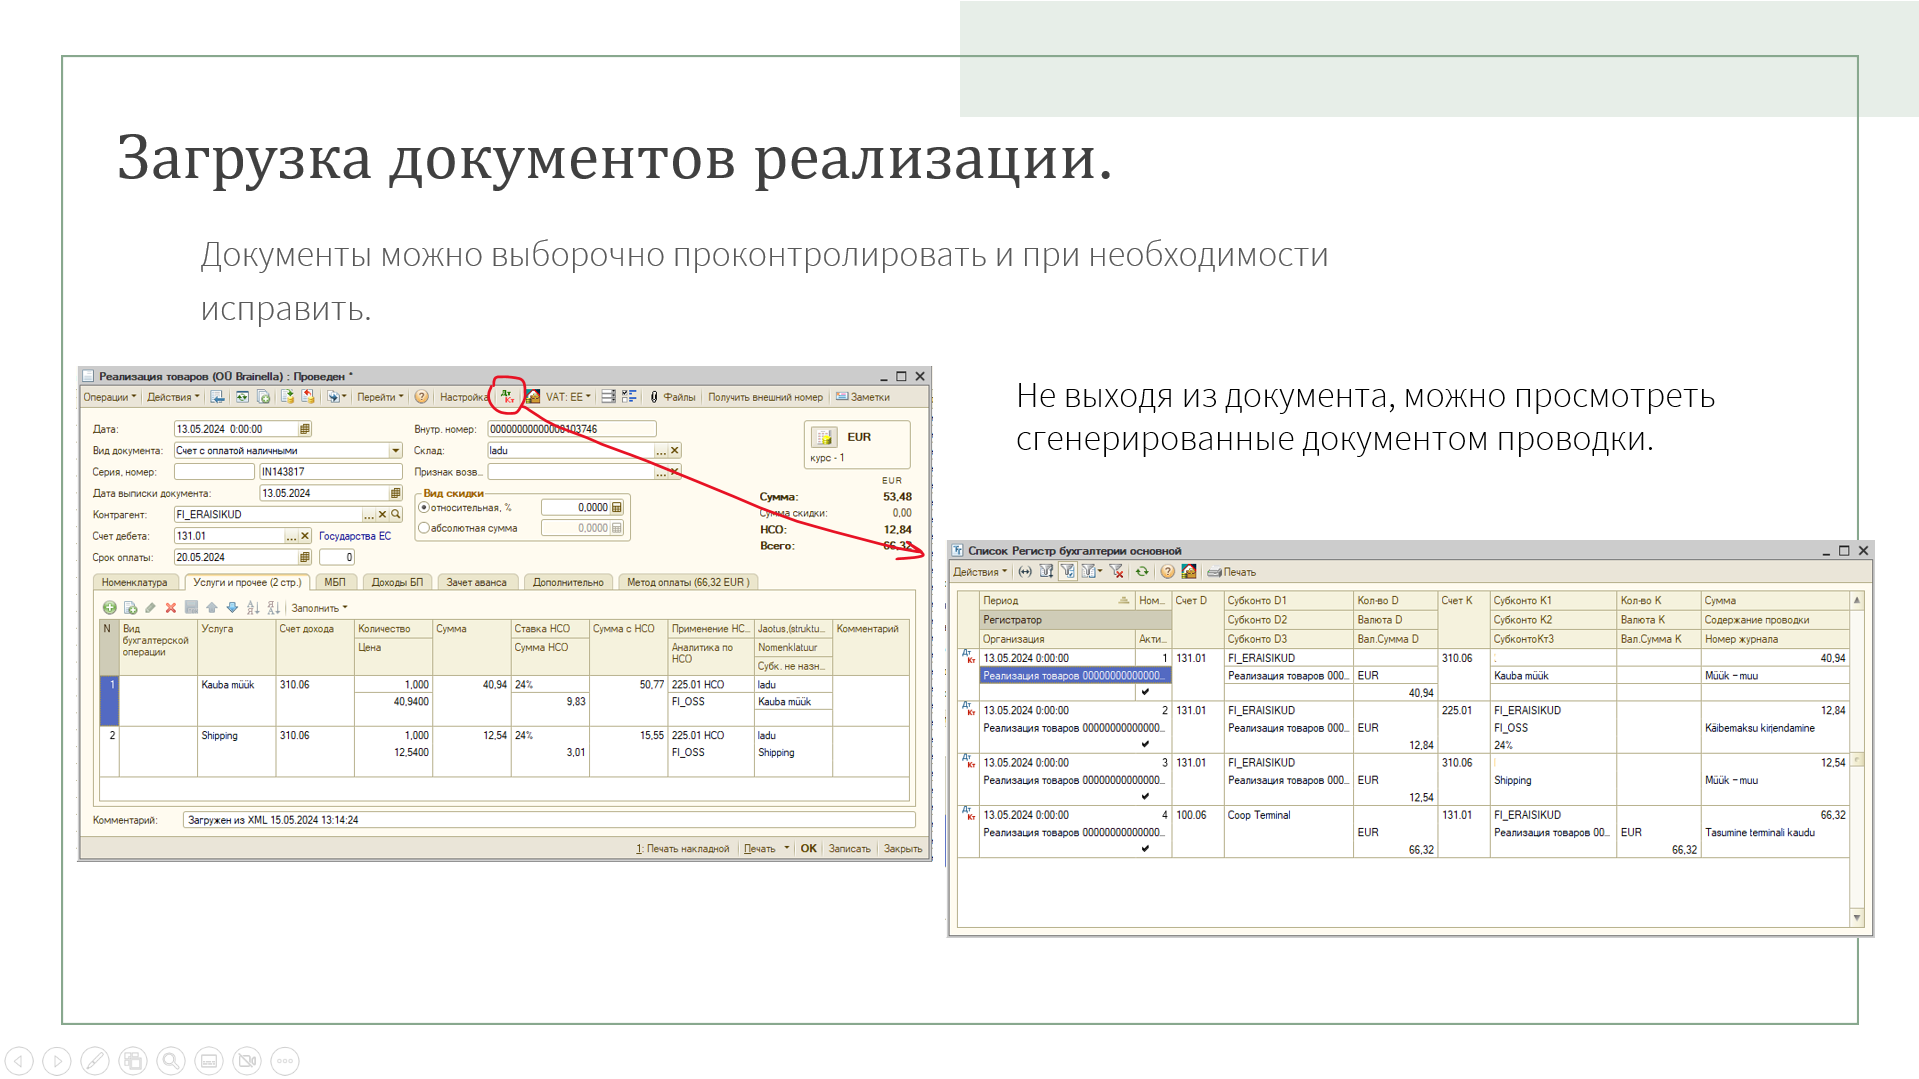
Task: Open the VAT: EE dropdown
Action: point(568,397)
